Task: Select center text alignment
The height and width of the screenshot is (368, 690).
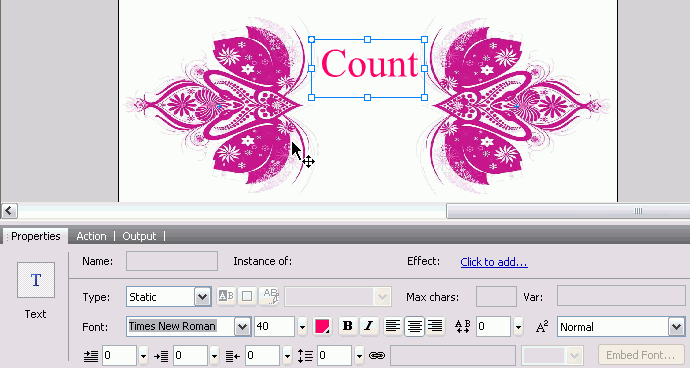Action: 414,326
